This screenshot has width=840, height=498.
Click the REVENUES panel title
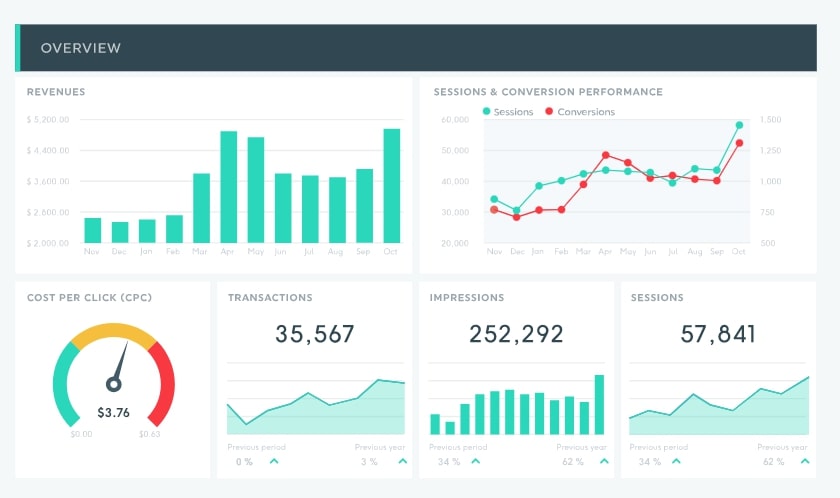point(56,92)
